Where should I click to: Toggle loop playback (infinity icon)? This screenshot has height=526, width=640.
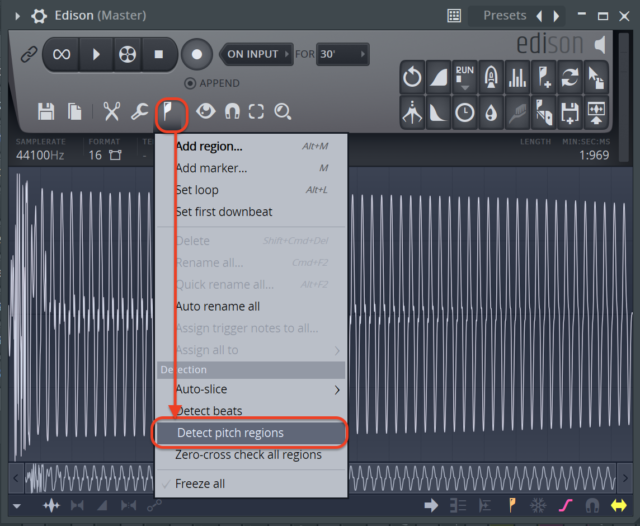tap(62, 54)
